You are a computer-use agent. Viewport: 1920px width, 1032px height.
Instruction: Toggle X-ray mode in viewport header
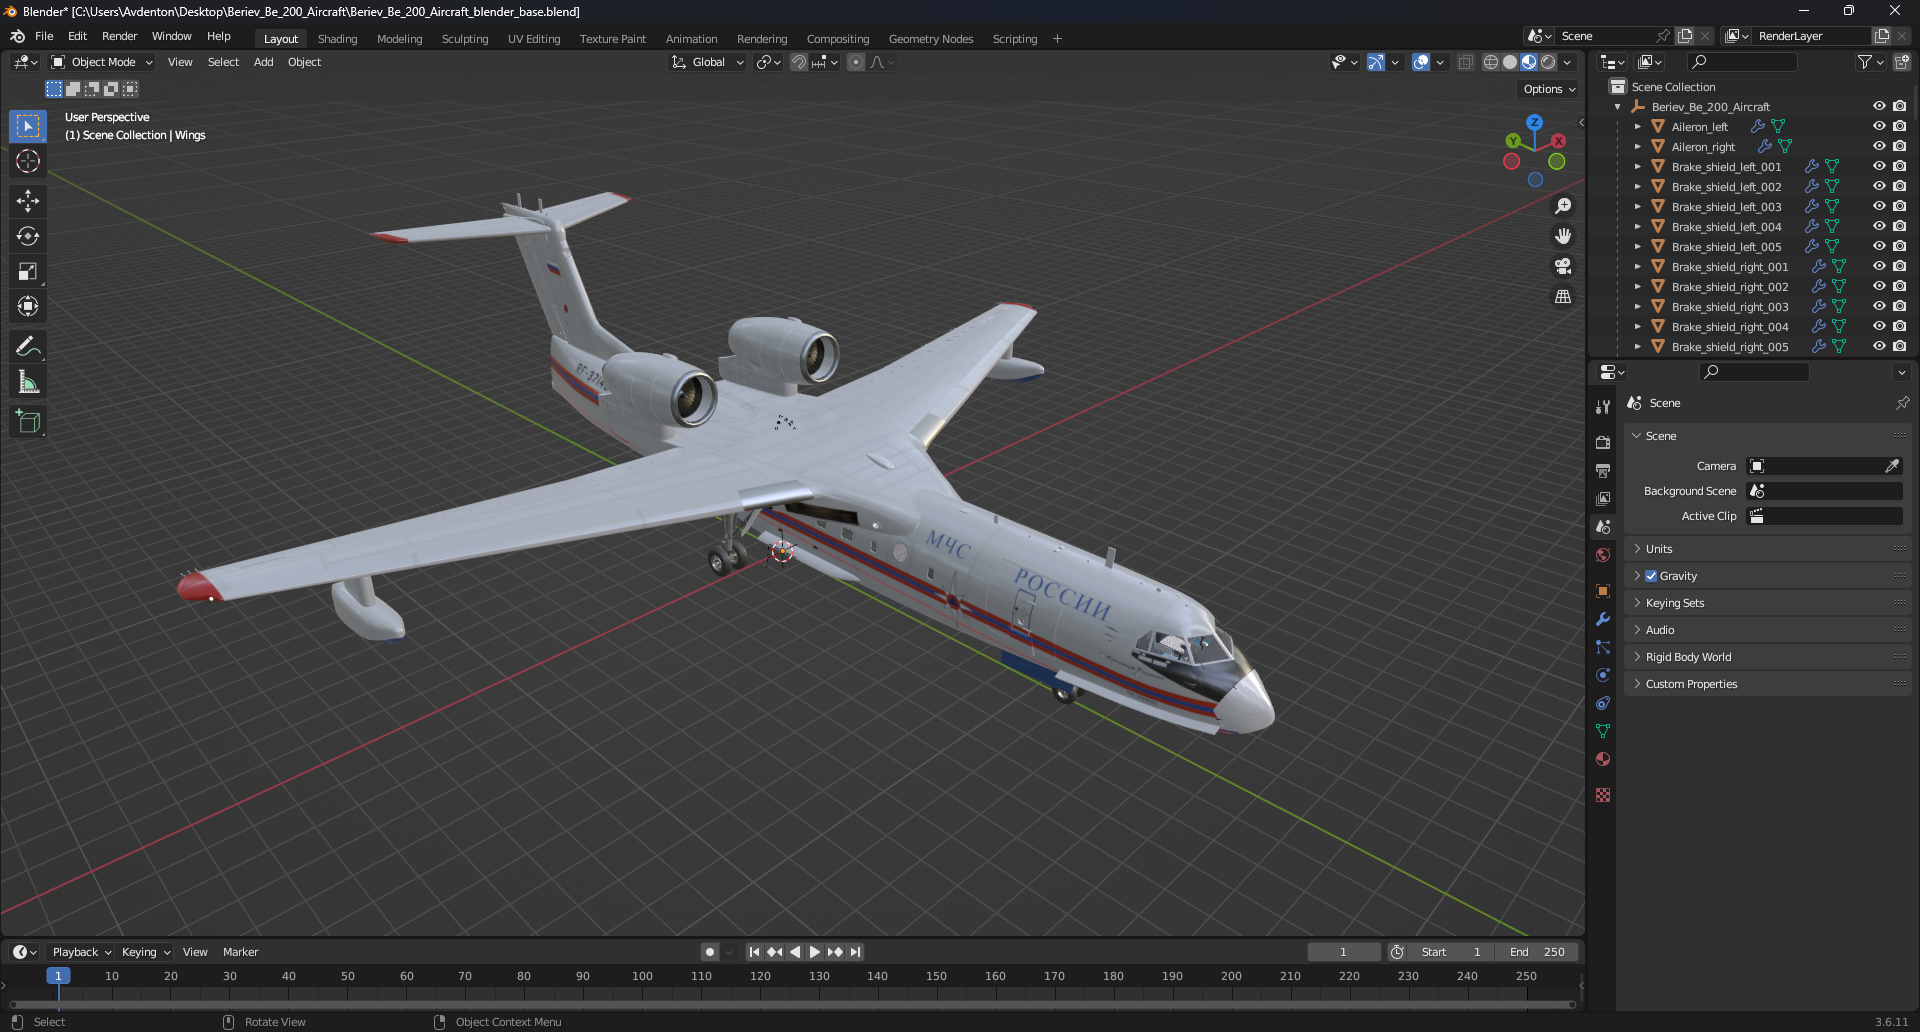1466,62
